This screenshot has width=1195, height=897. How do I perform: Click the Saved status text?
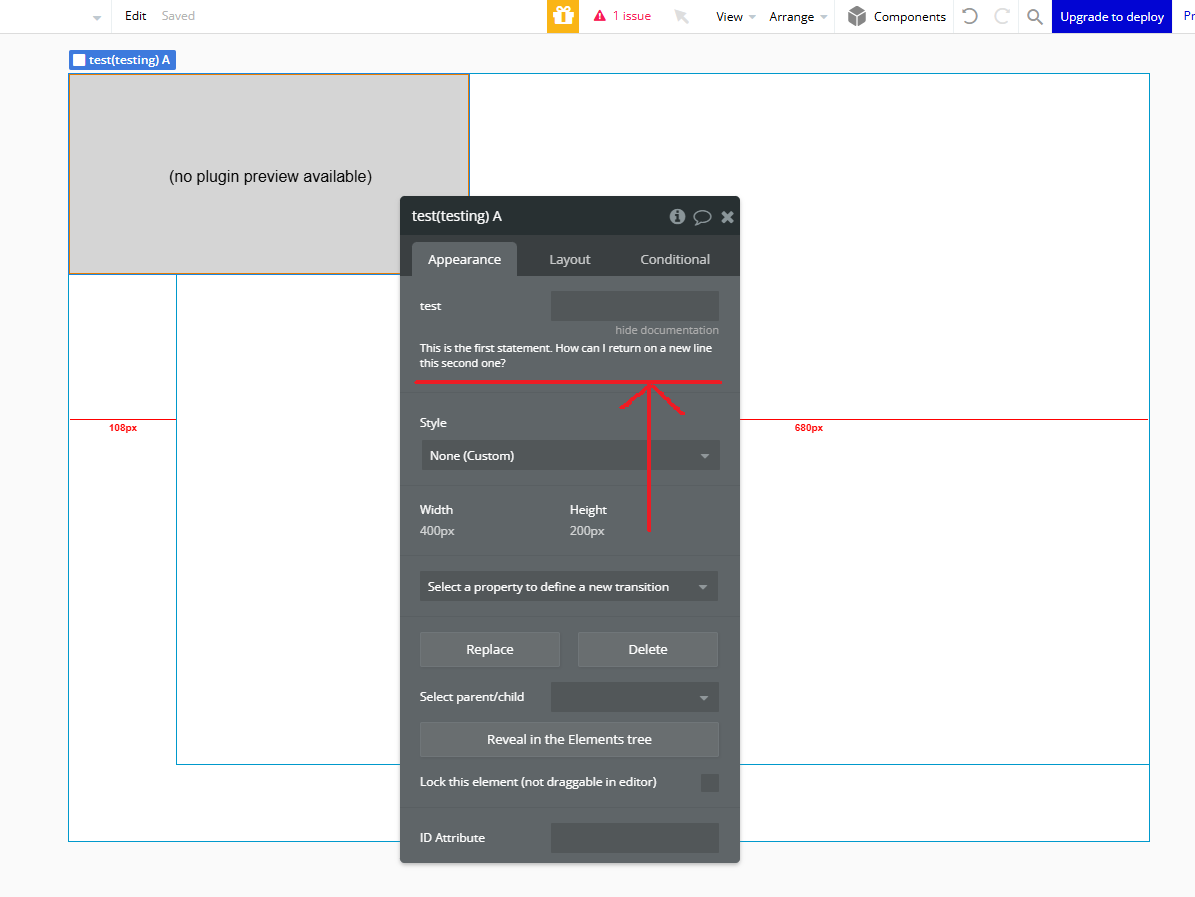click(x=178, y=15)
